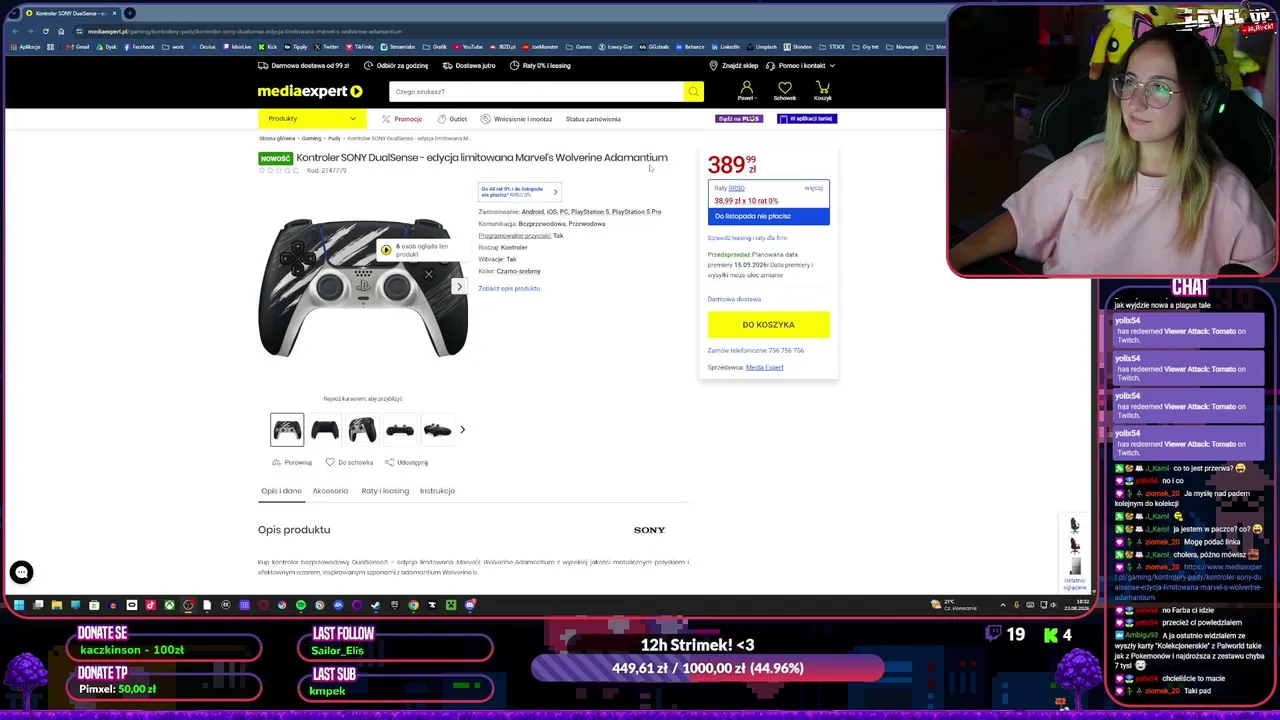Click the browser back arrow
The image size is (1280, 720).
pyautogui.click(x=15, y=31)
